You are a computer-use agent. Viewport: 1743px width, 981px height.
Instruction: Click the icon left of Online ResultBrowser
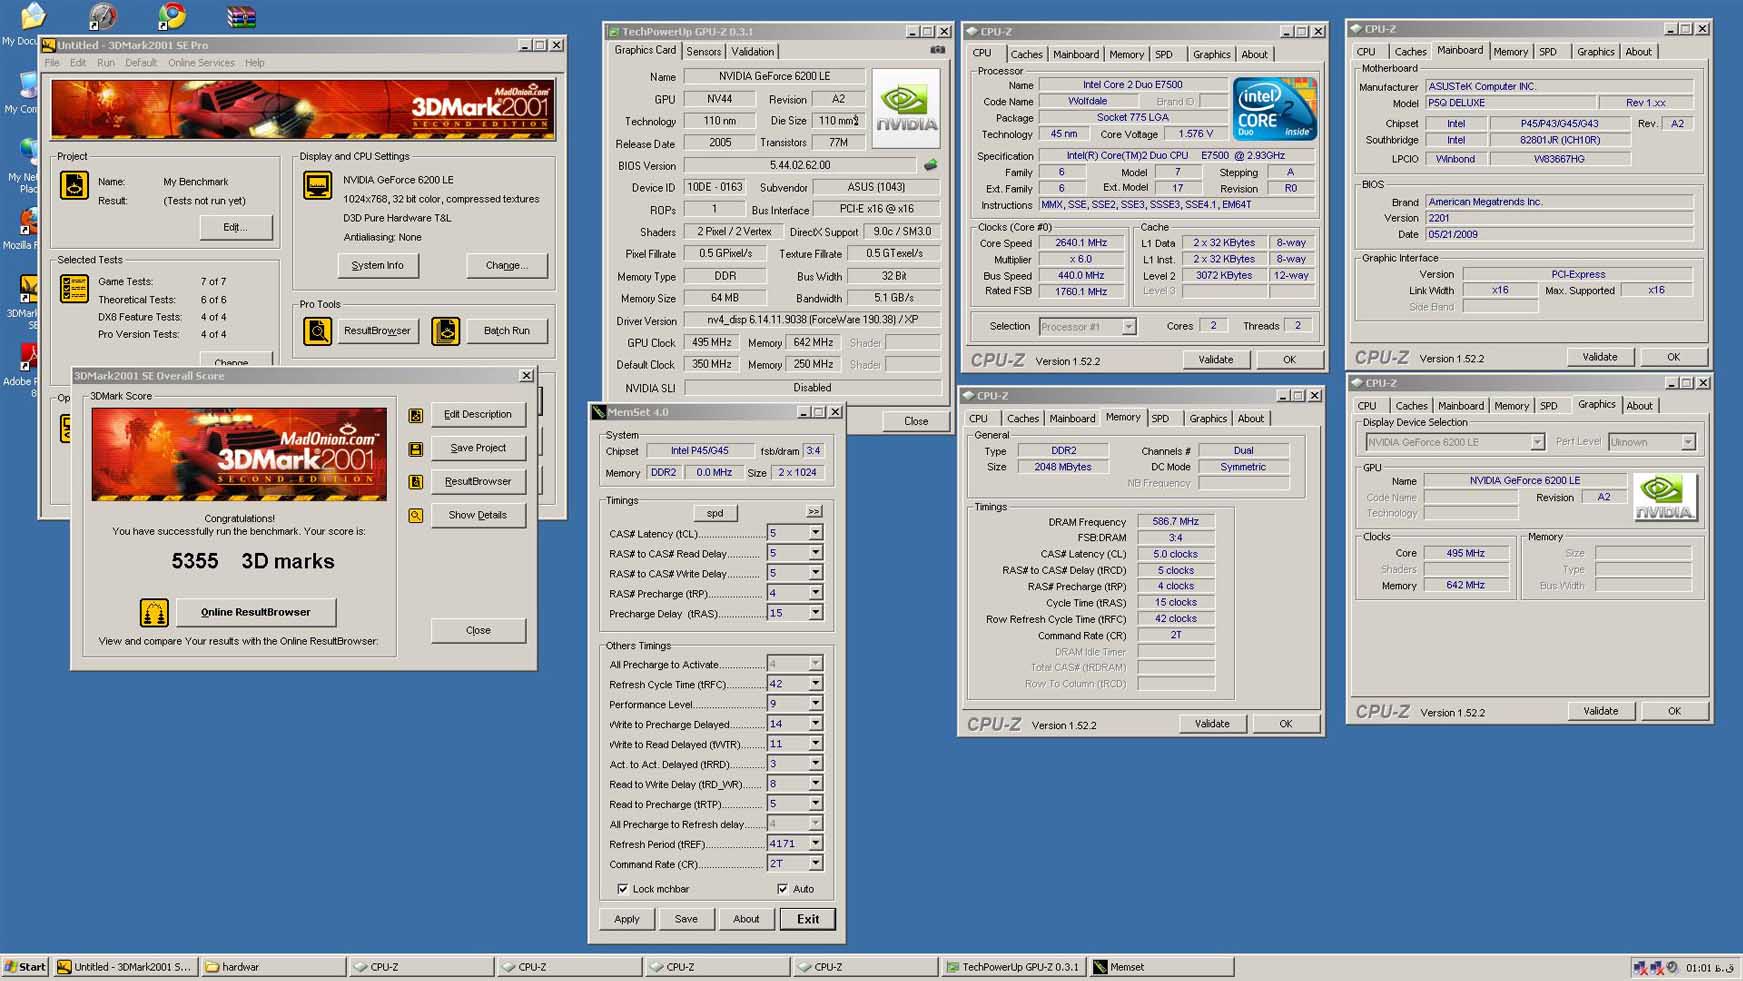[x=154, y=612]
